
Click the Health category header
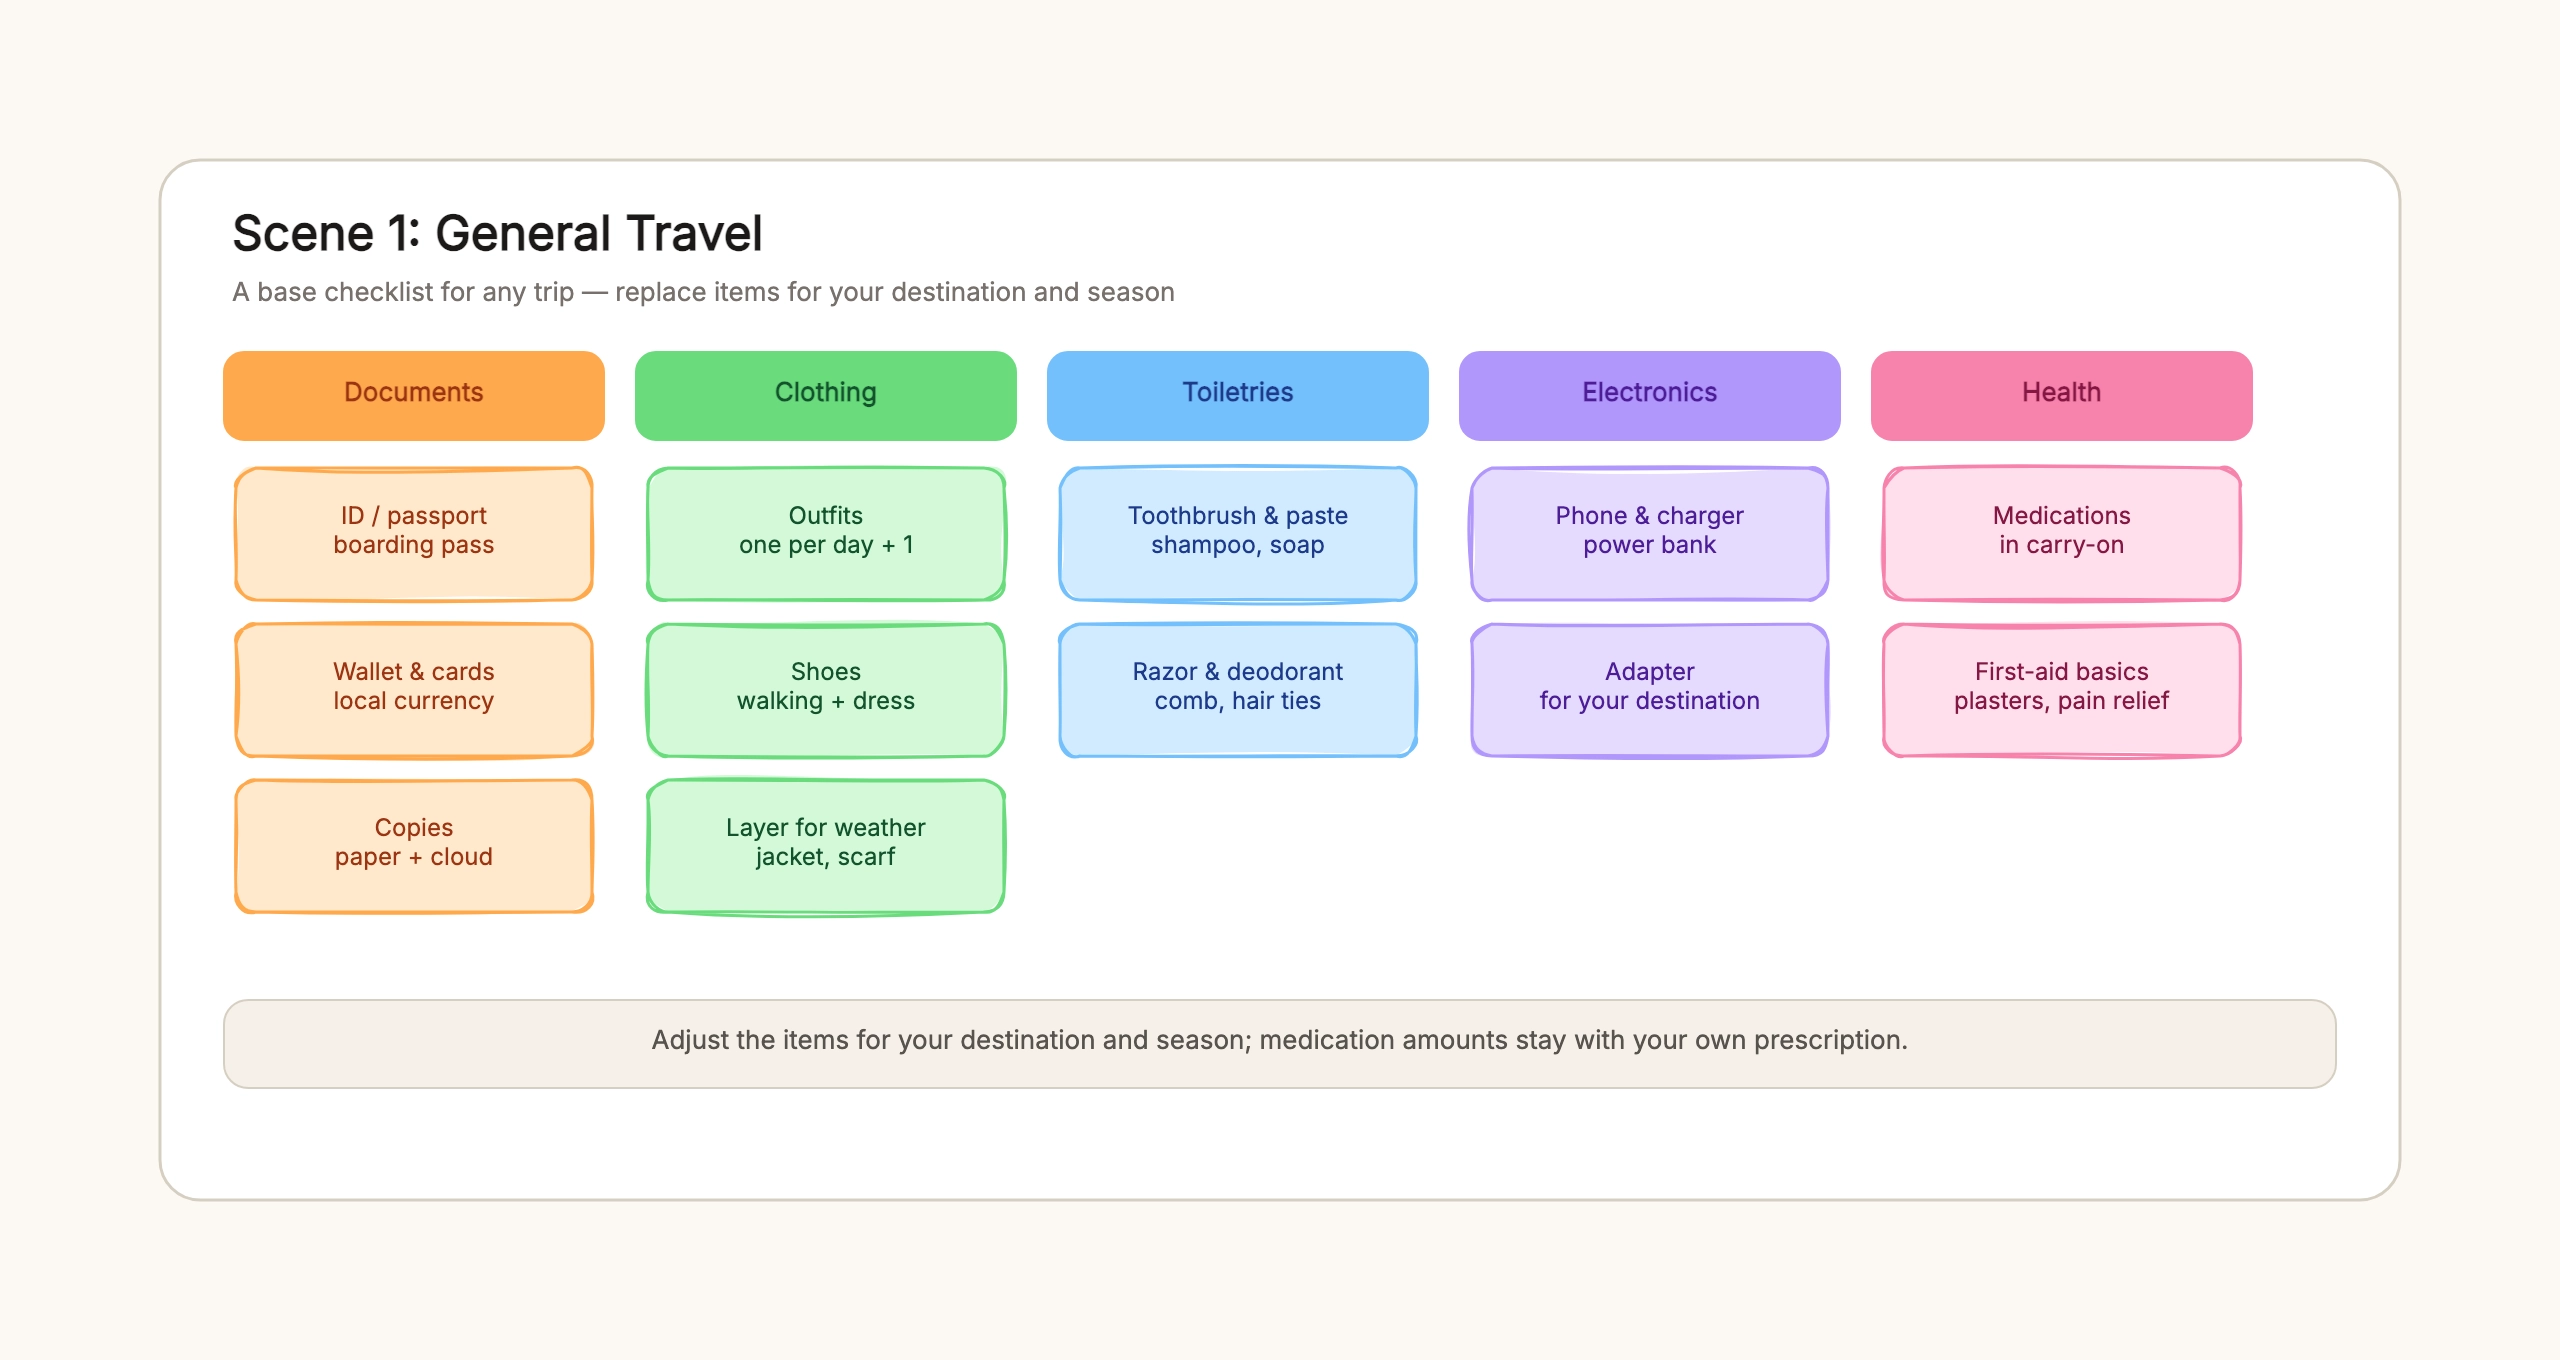[2062, 395]
